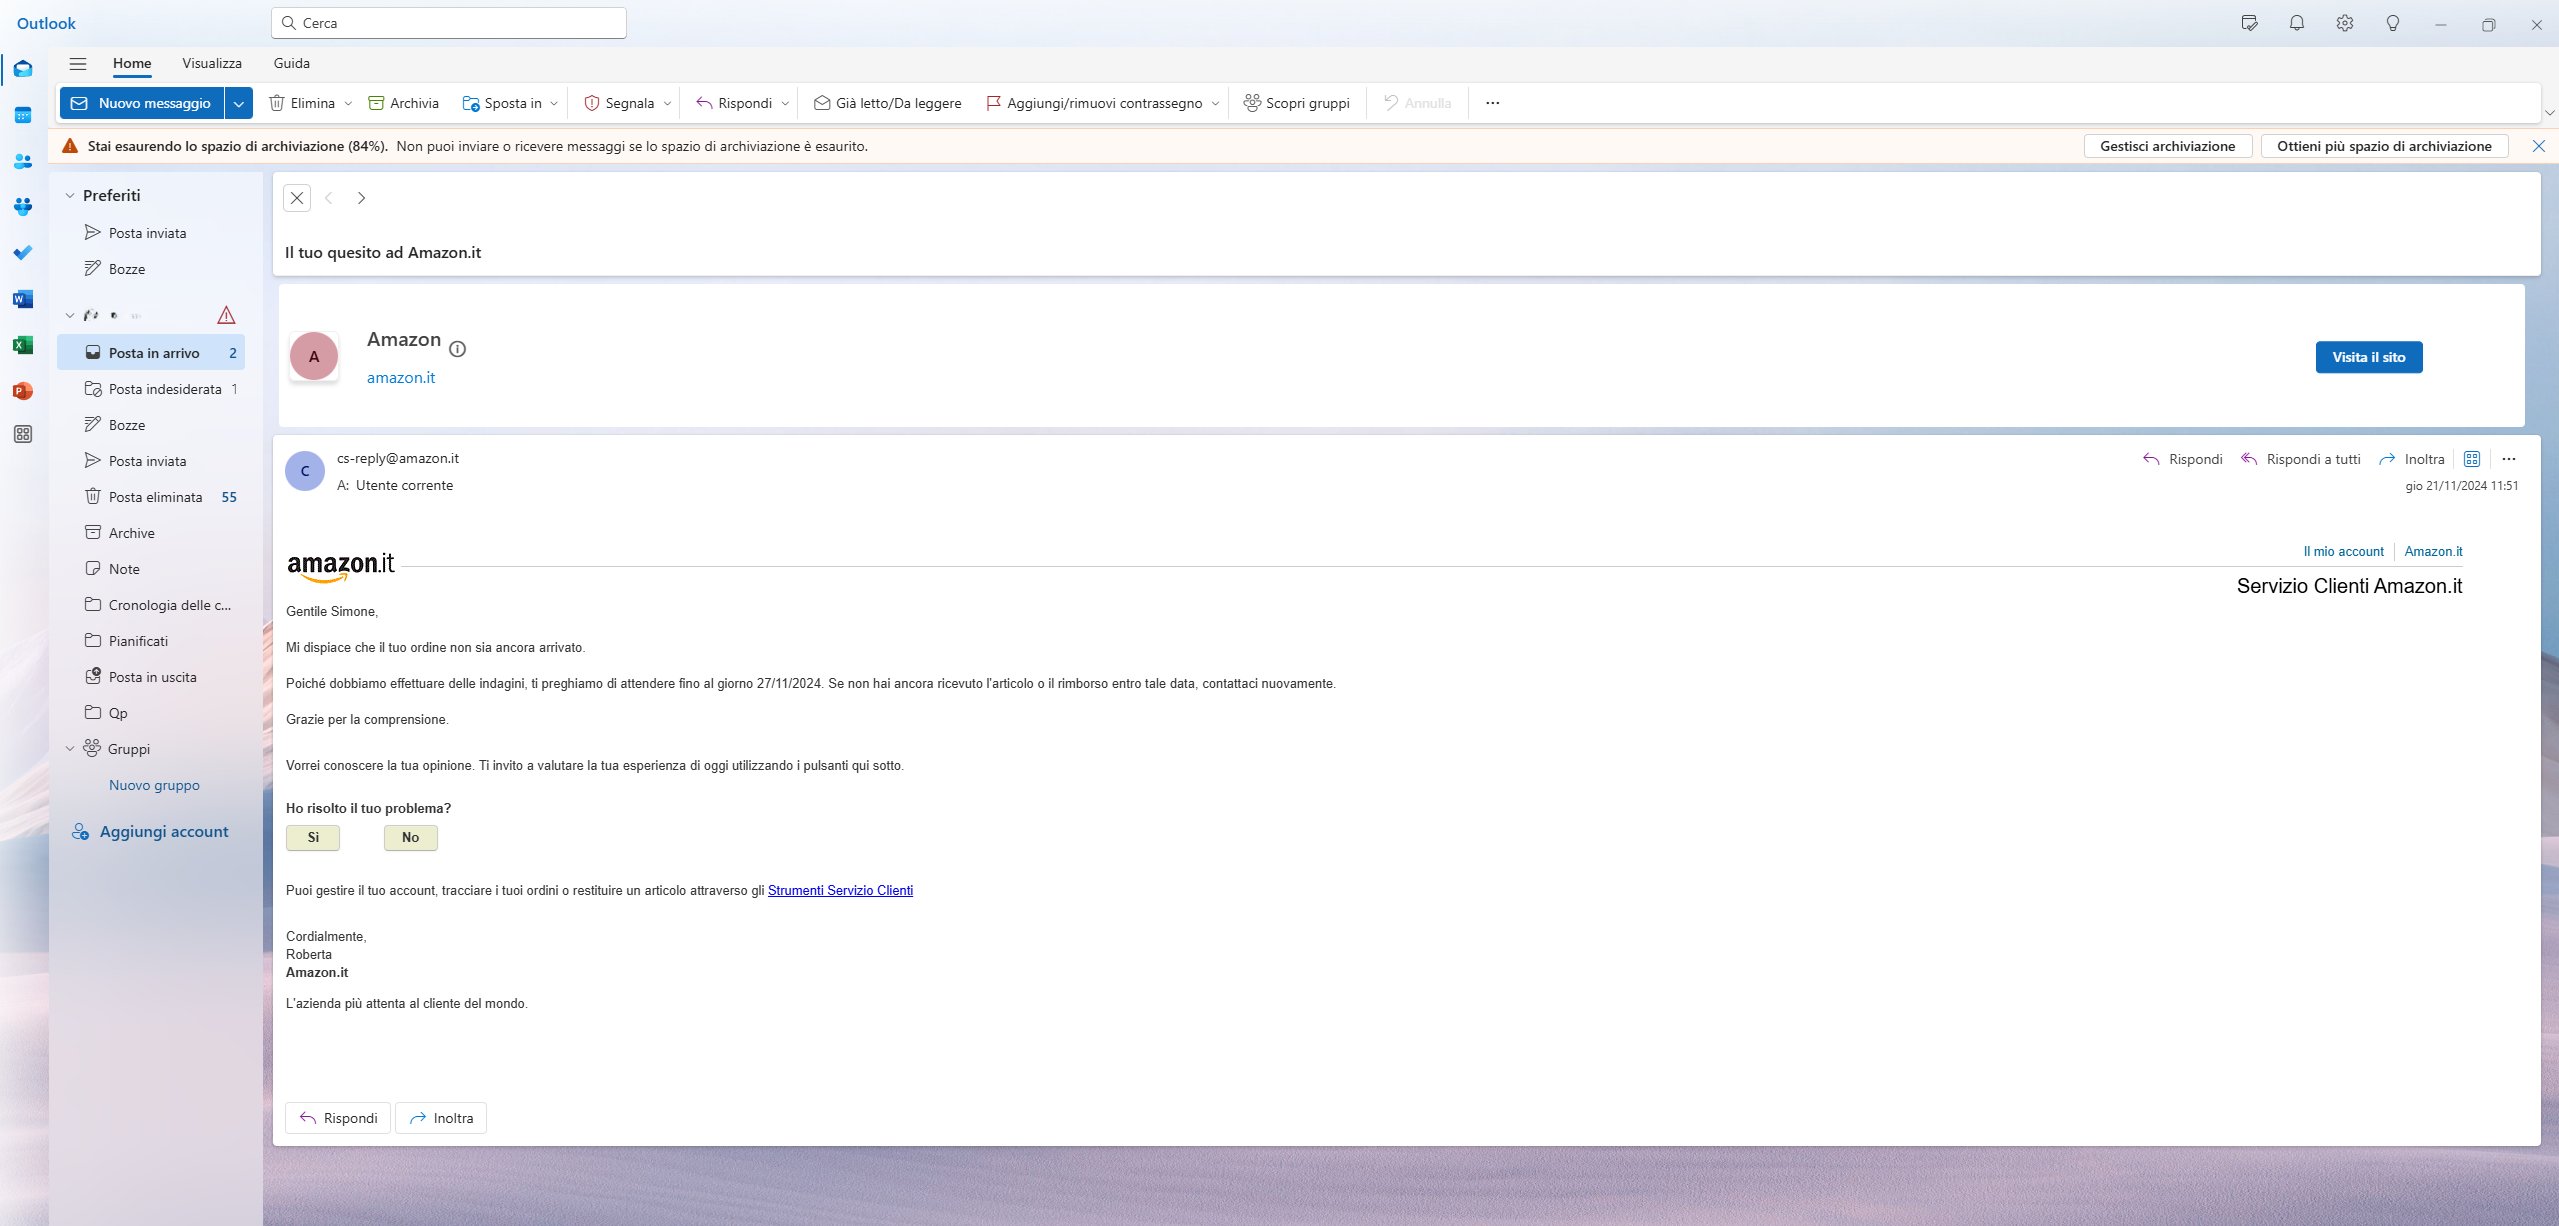Click the Nuovo messaggio button
The image size is (2559, 1226).
pos(142,103)
